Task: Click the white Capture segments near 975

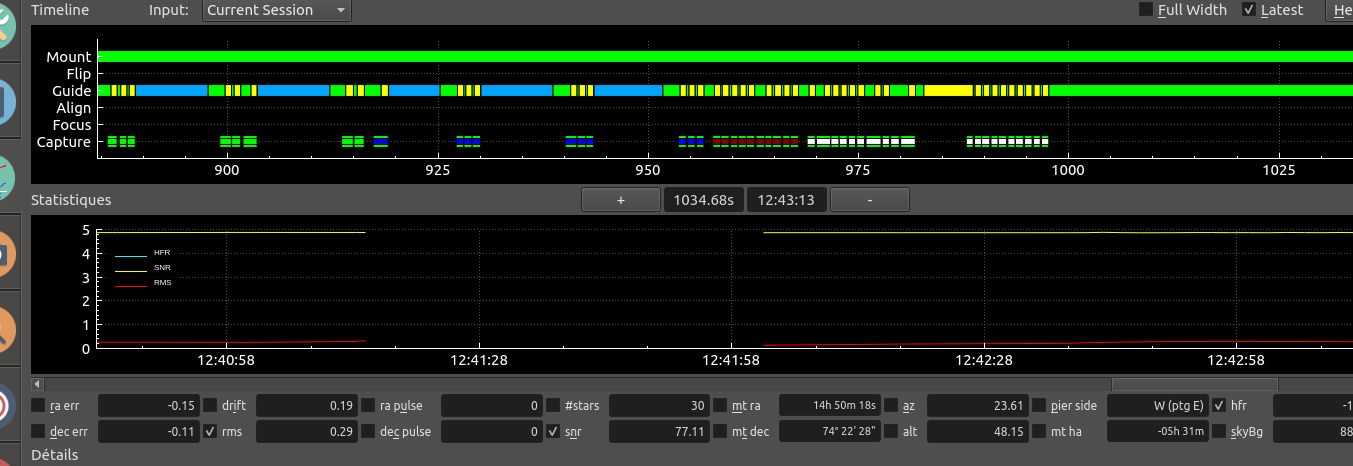Action: 861,142
